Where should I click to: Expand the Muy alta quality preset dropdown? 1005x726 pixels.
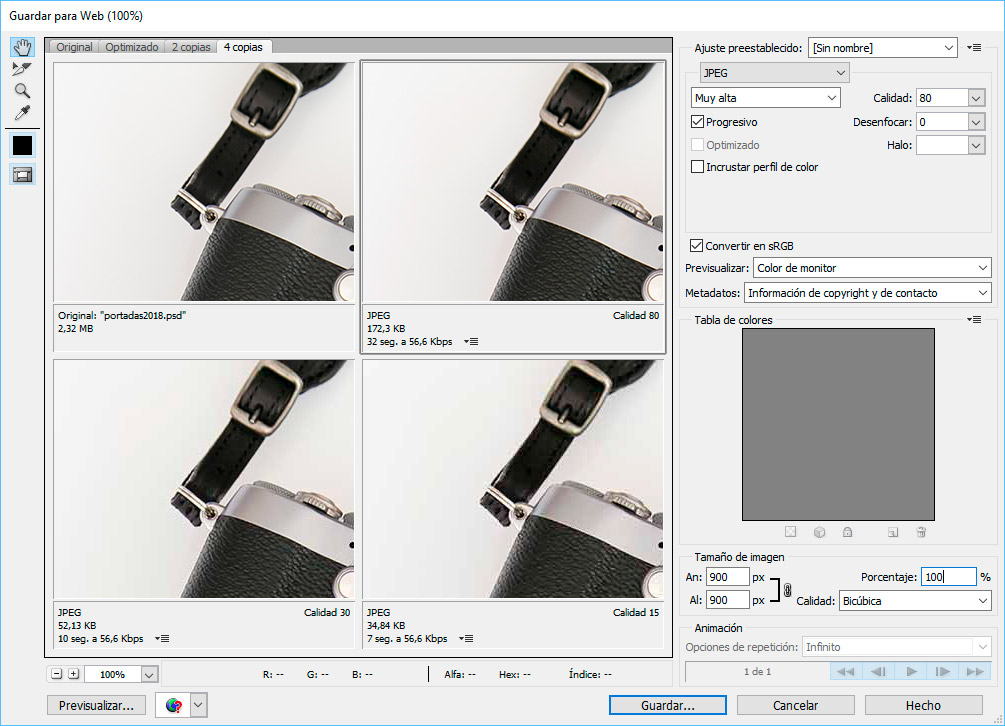pos(765,98)
